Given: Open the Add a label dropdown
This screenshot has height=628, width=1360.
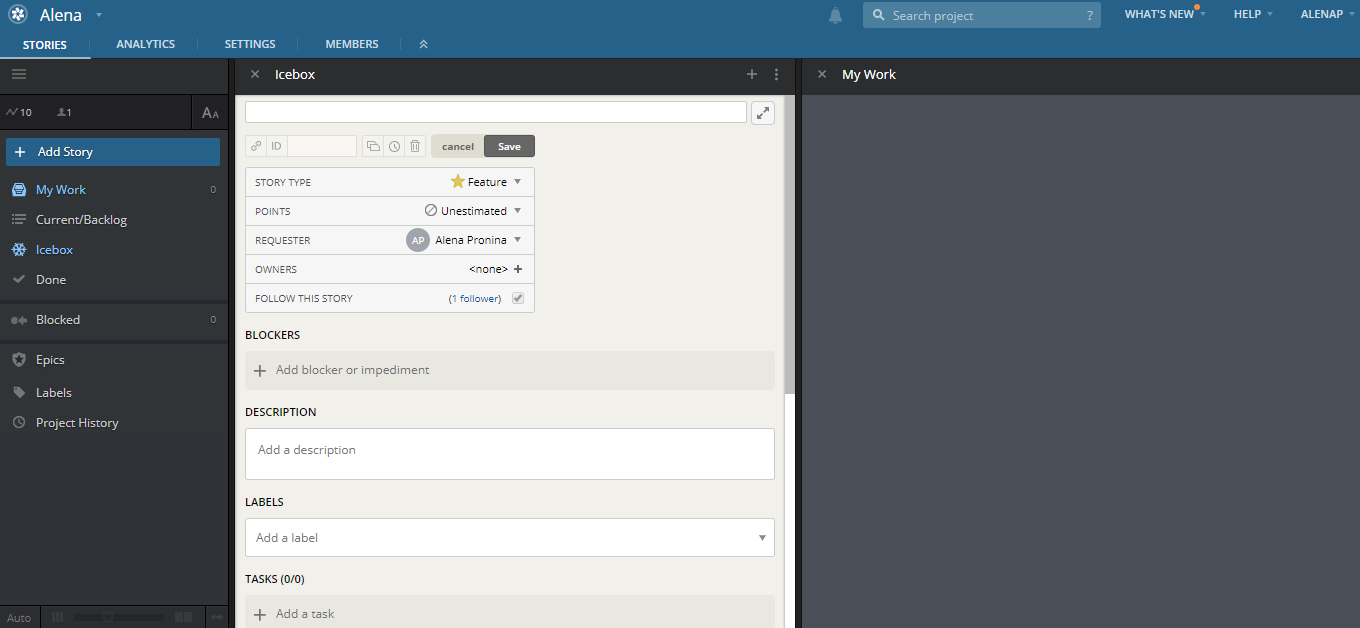Looking at the screenshot, I should [510, 537].
